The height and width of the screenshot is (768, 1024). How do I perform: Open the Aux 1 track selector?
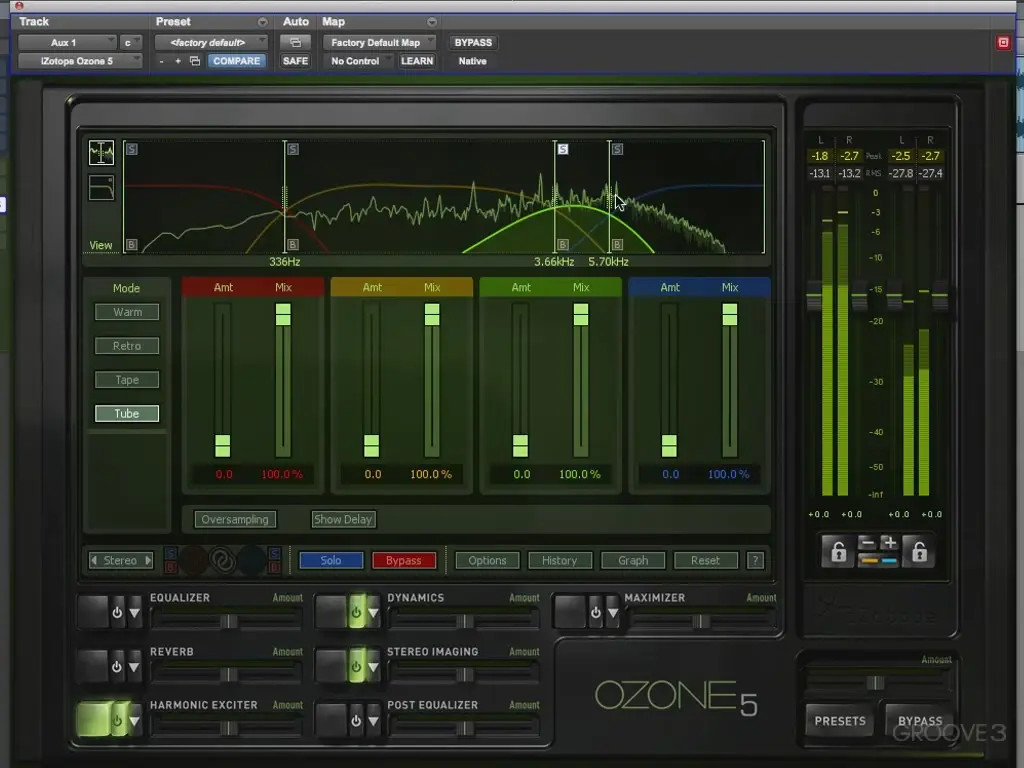point(67,42)
